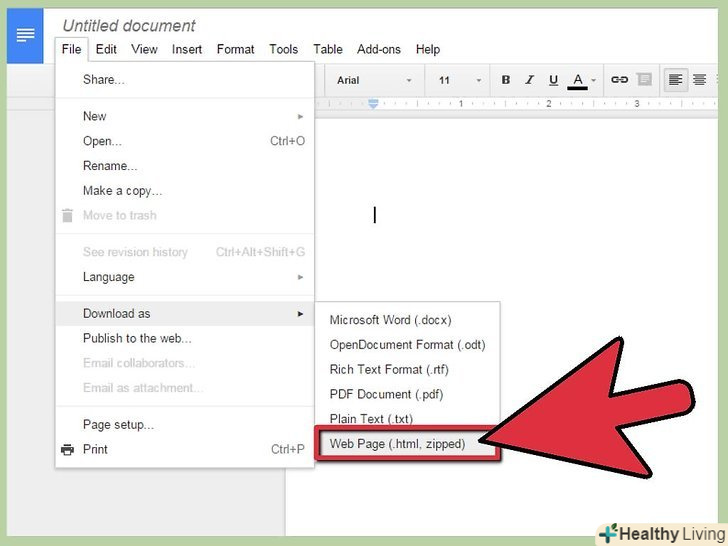Download as PDF Document (.pdf)
The image size is (728, 546).
407,394
